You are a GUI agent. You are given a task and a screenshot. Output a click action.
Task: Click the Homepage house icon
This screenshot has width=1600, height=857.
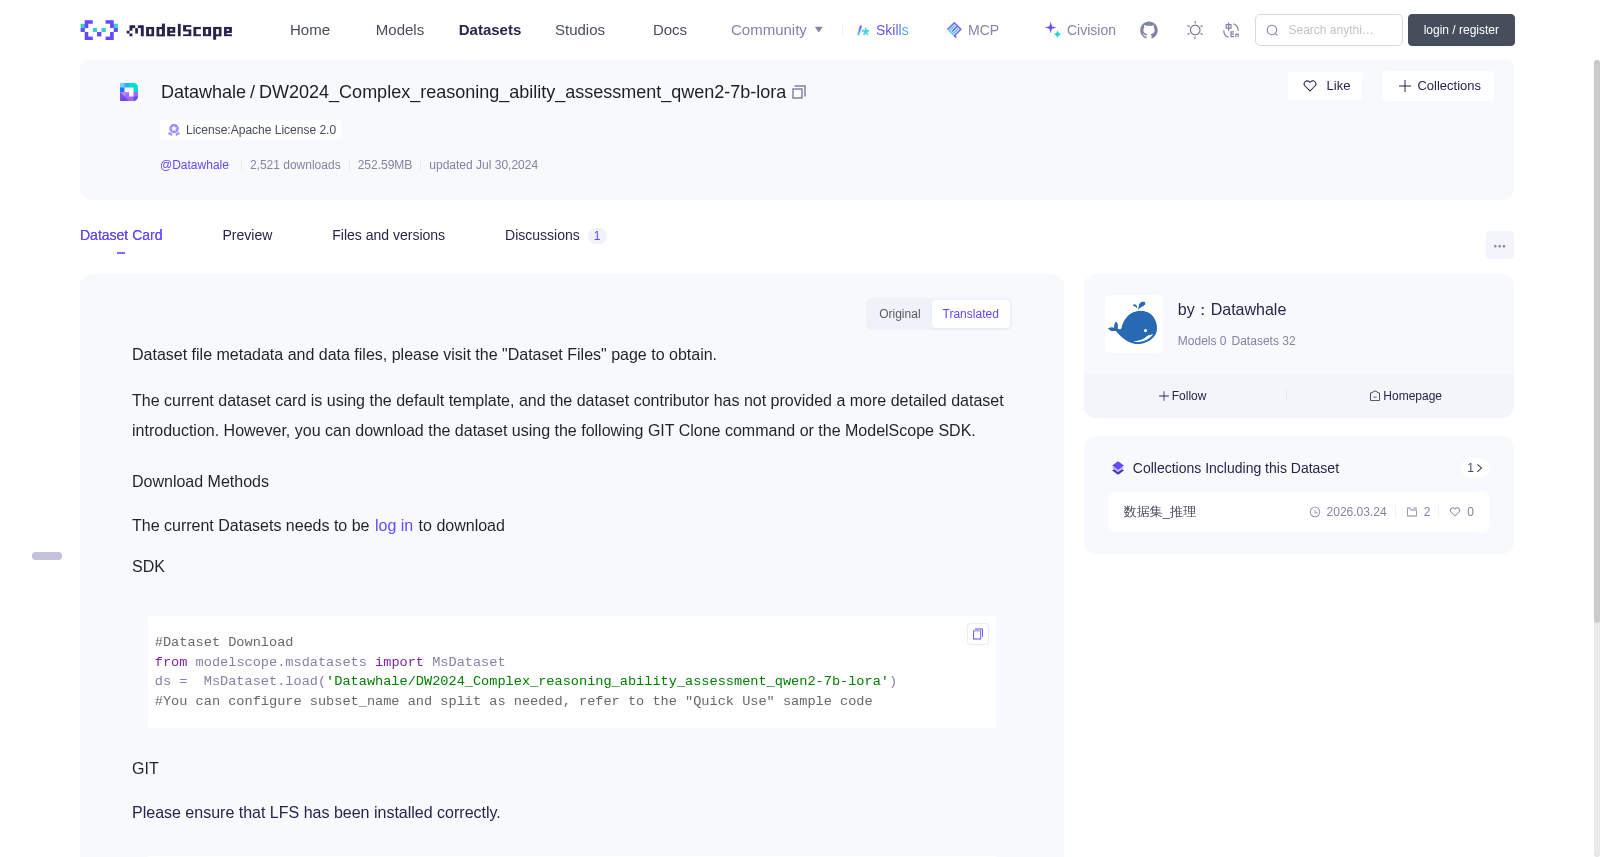click(1375, 396)
